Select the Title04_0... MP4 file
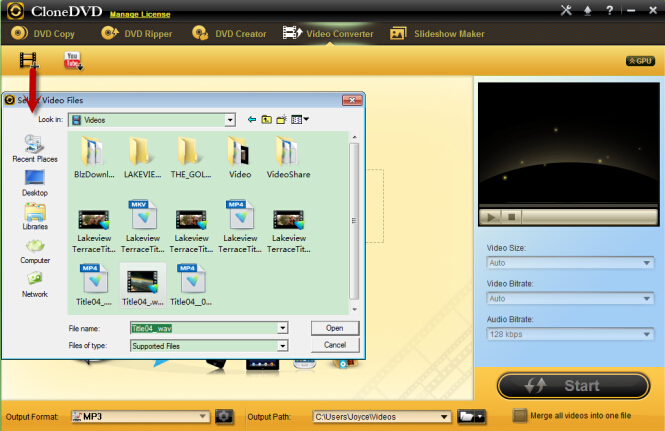Screen dimensions: 665x431 click(x=191, y=285)
